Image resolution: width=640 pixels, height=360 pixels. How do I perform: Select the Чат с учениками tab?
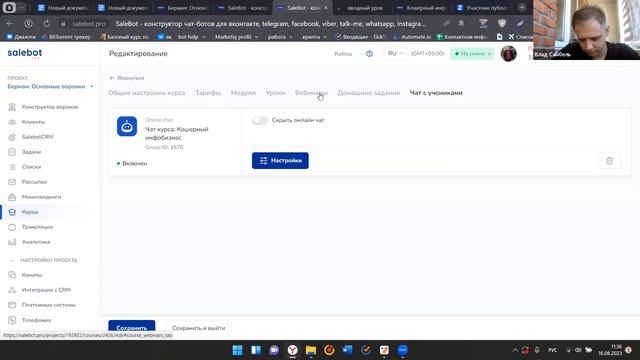pyautogui.click(x=436, y=93)
